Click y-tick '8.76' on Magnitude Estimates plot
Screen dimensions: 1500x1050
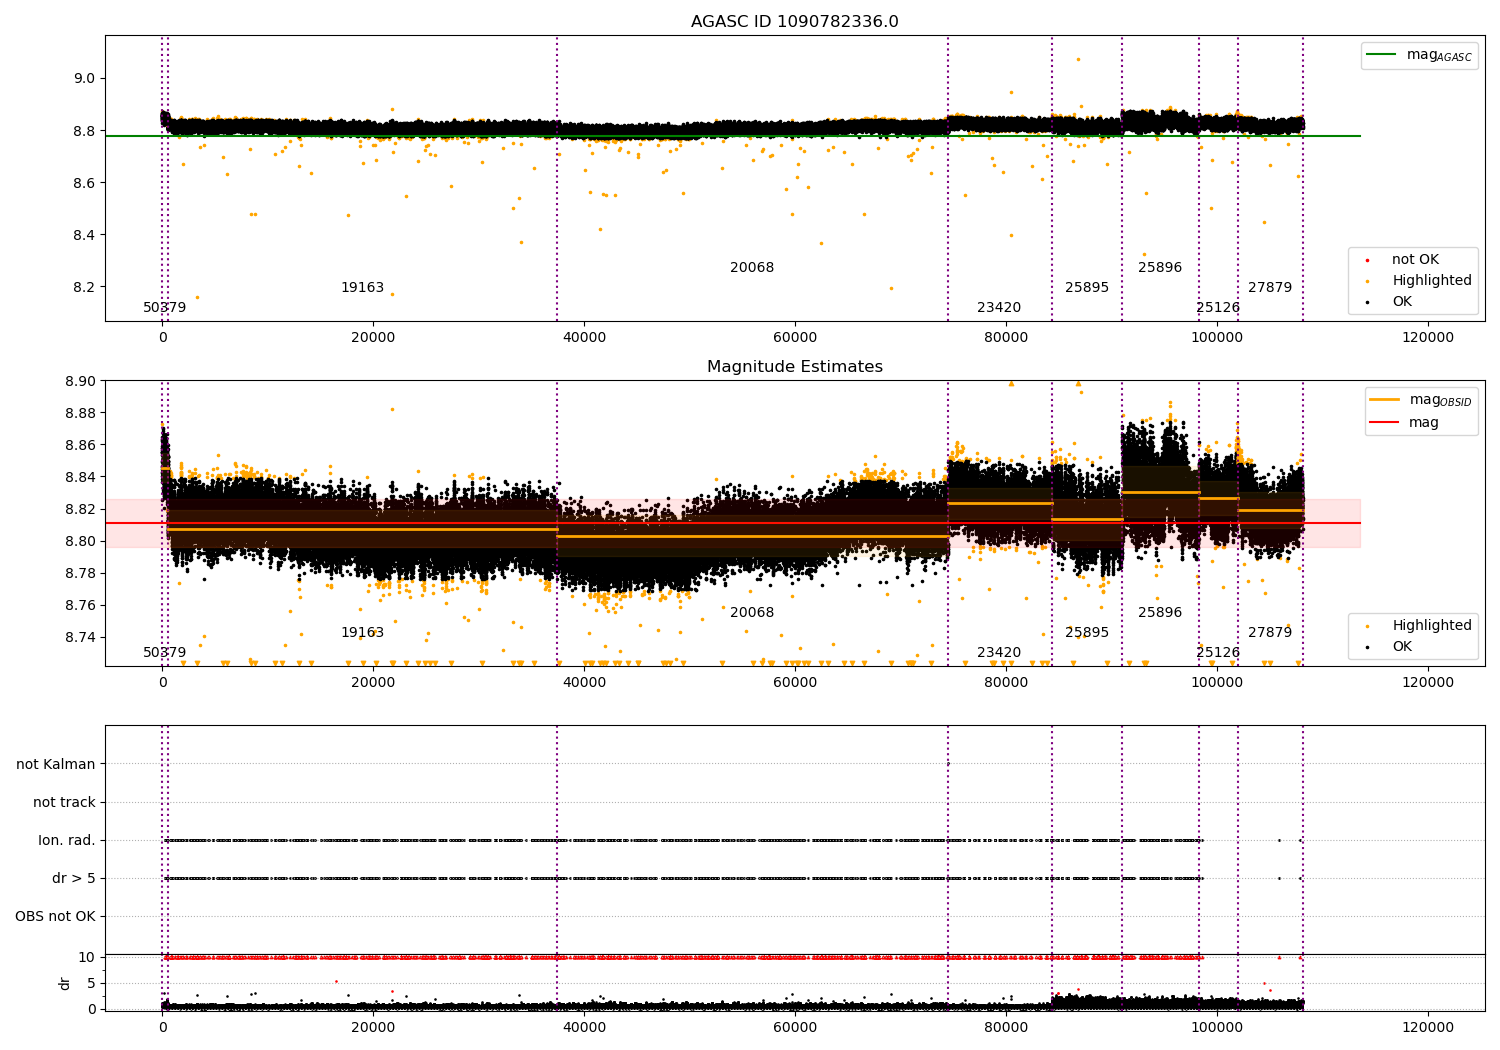pyautogui.click(x=81, y=605)
